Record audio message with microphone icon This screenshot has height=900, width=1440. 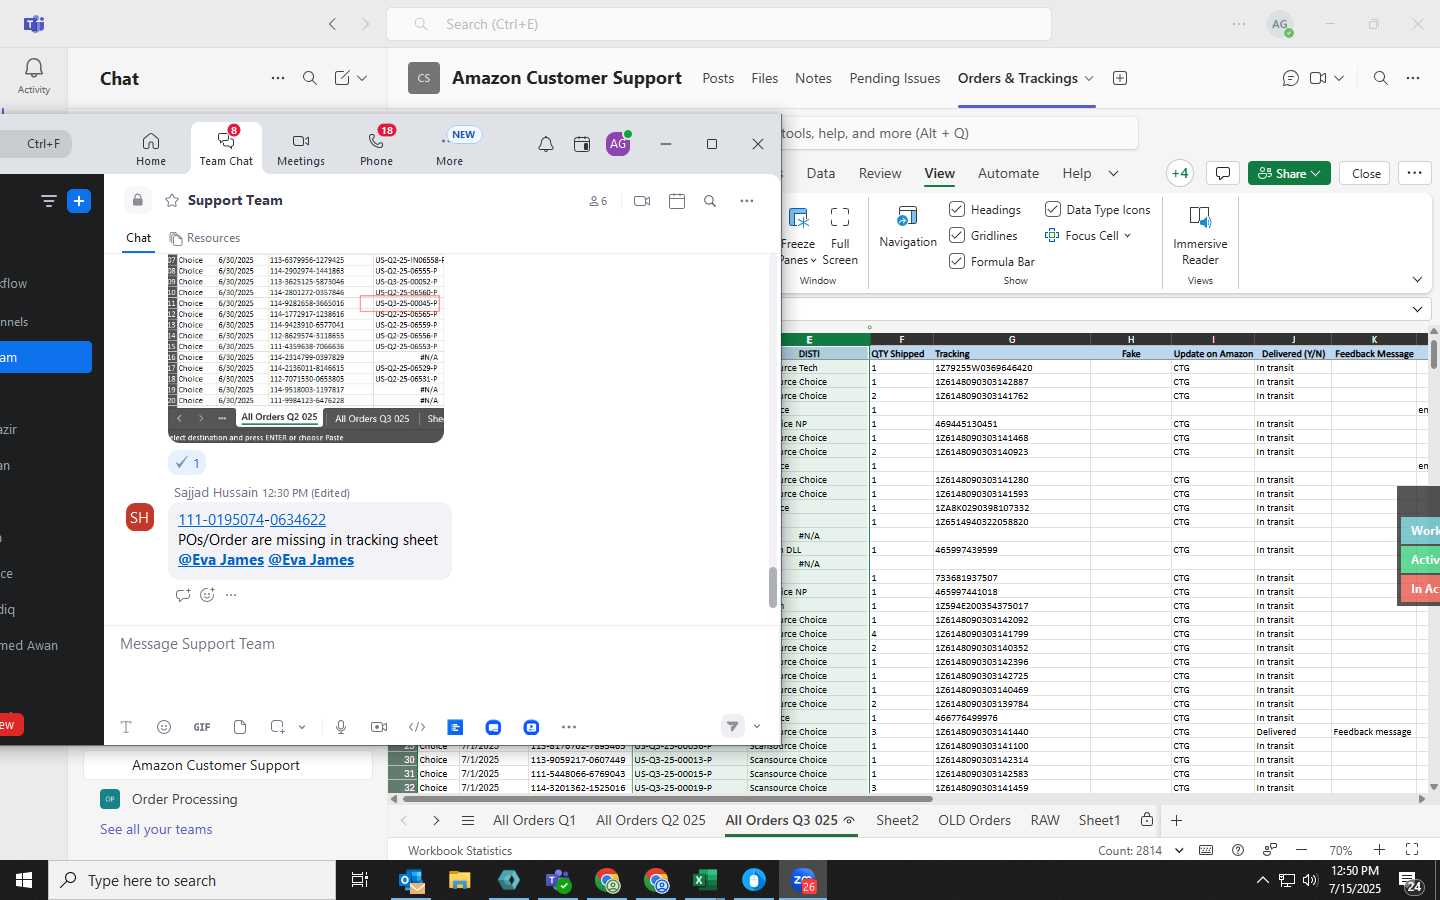pyautogui.click(x=341, y=727)
